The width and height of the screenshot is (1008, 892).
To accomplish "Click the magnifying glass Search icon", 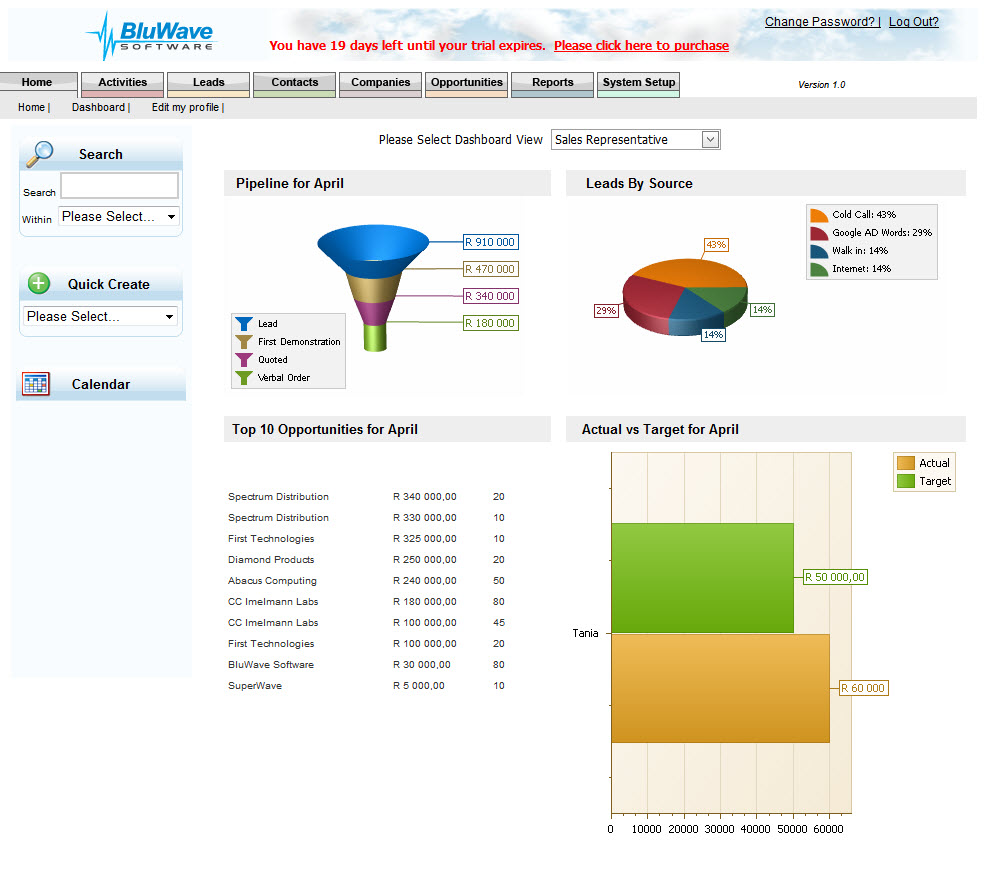I will tap(40, 154).
